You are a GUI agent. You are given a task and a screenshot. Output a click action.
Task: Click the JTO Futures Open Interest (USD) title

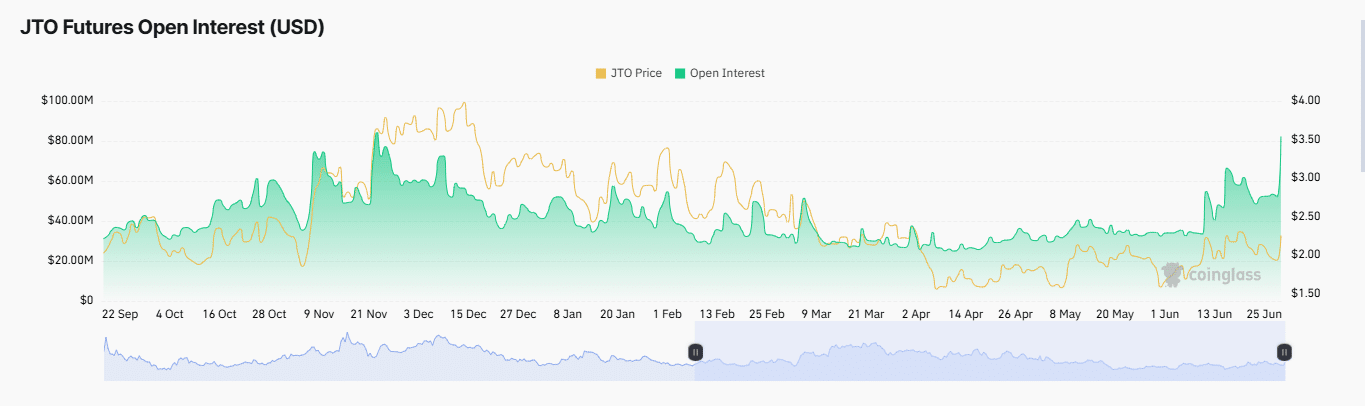tap(172, 28)
